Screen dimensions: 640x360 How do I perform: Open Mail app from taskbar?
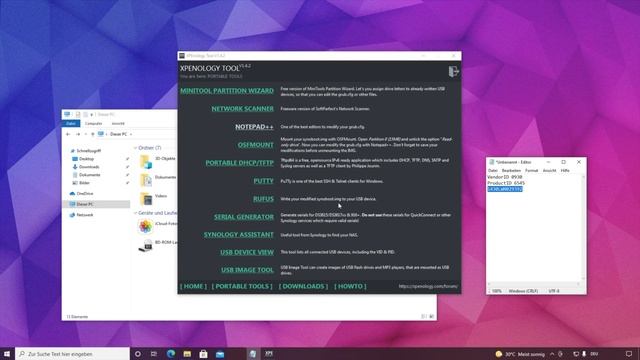click(220, 354)
